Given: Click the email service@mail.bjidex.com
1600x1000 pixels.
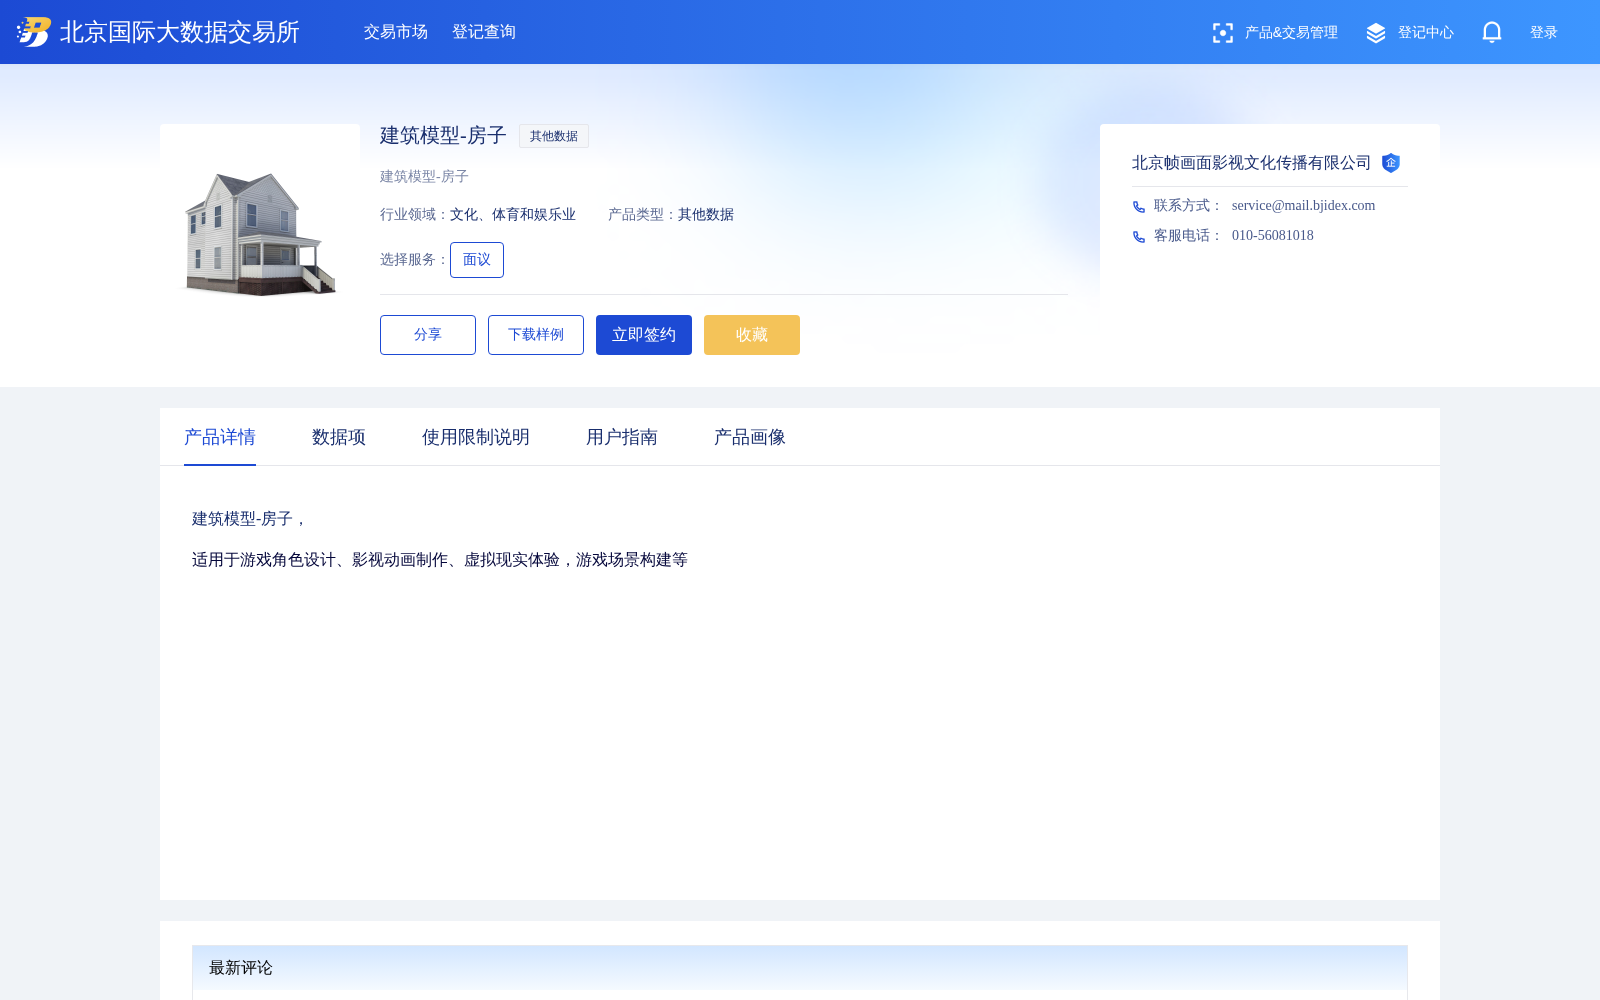Looking at the screenshot, I should pos(1303,206).
